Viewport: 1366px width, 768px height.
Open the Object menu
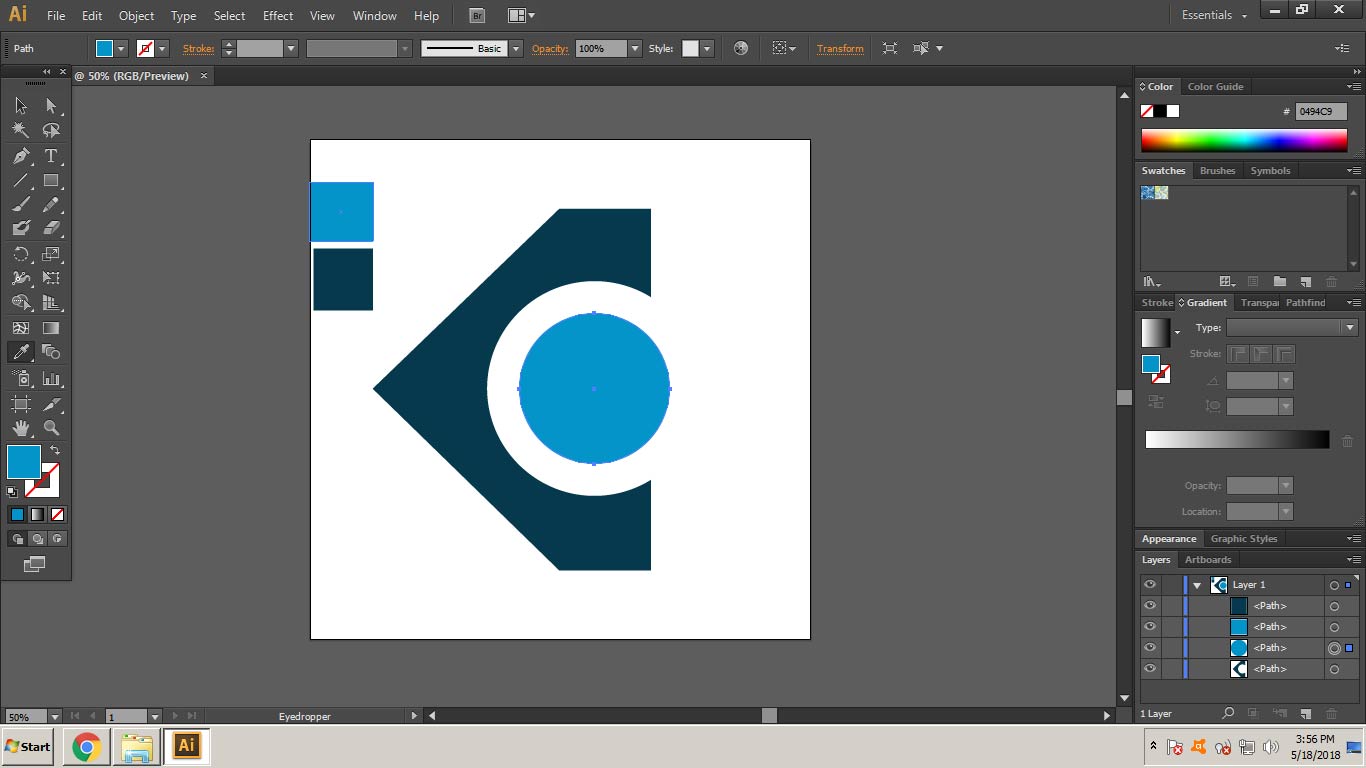click(x=136, y=16)
